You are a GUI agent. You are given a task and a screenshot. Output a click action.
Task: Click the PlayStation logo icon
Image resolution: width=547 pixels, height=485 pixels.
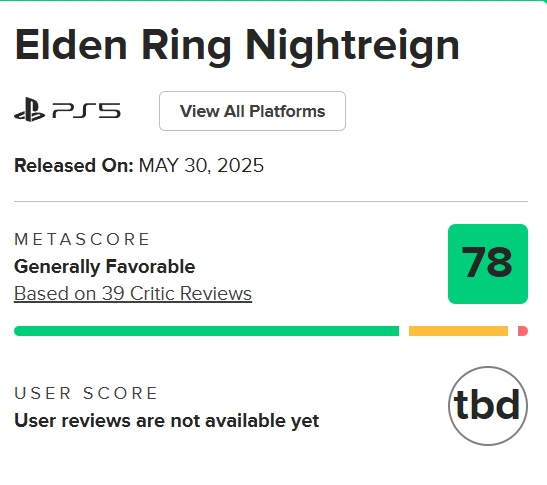coord(30,110)
